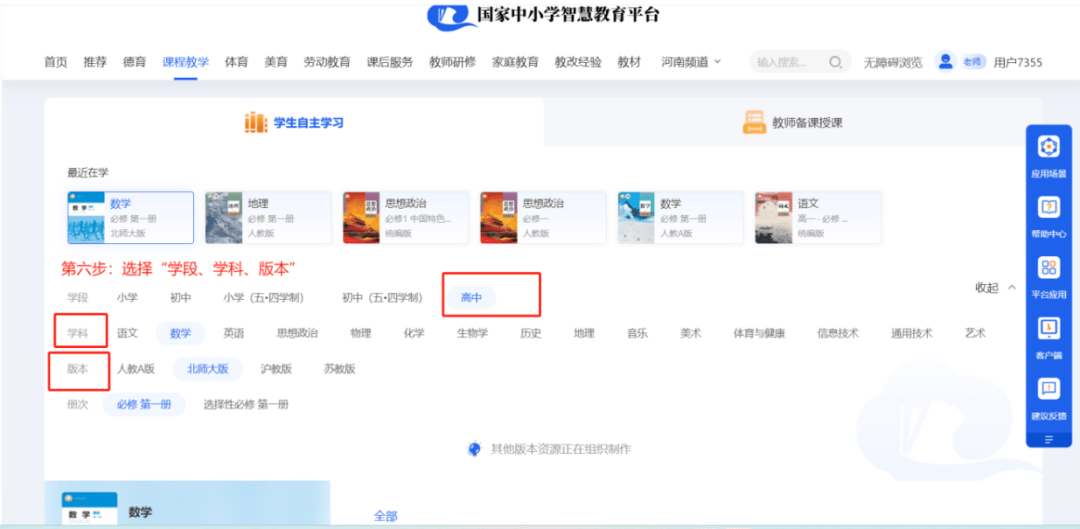Select 物理 subject
Image resolution: width=1080 pixels, height=529 pixels.
pos(360,333)
